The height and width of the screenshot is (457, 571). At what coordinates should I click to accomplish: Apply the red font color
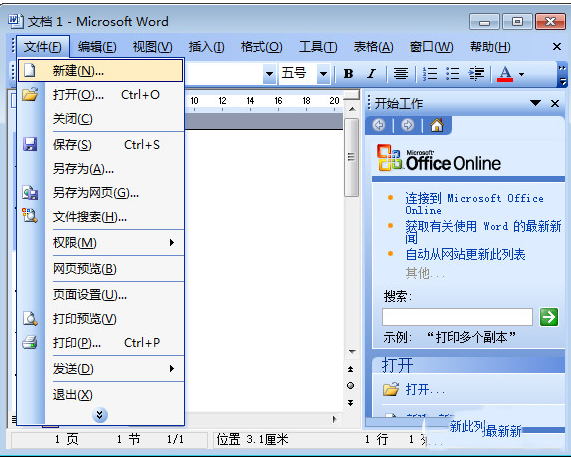coord(505,74)
